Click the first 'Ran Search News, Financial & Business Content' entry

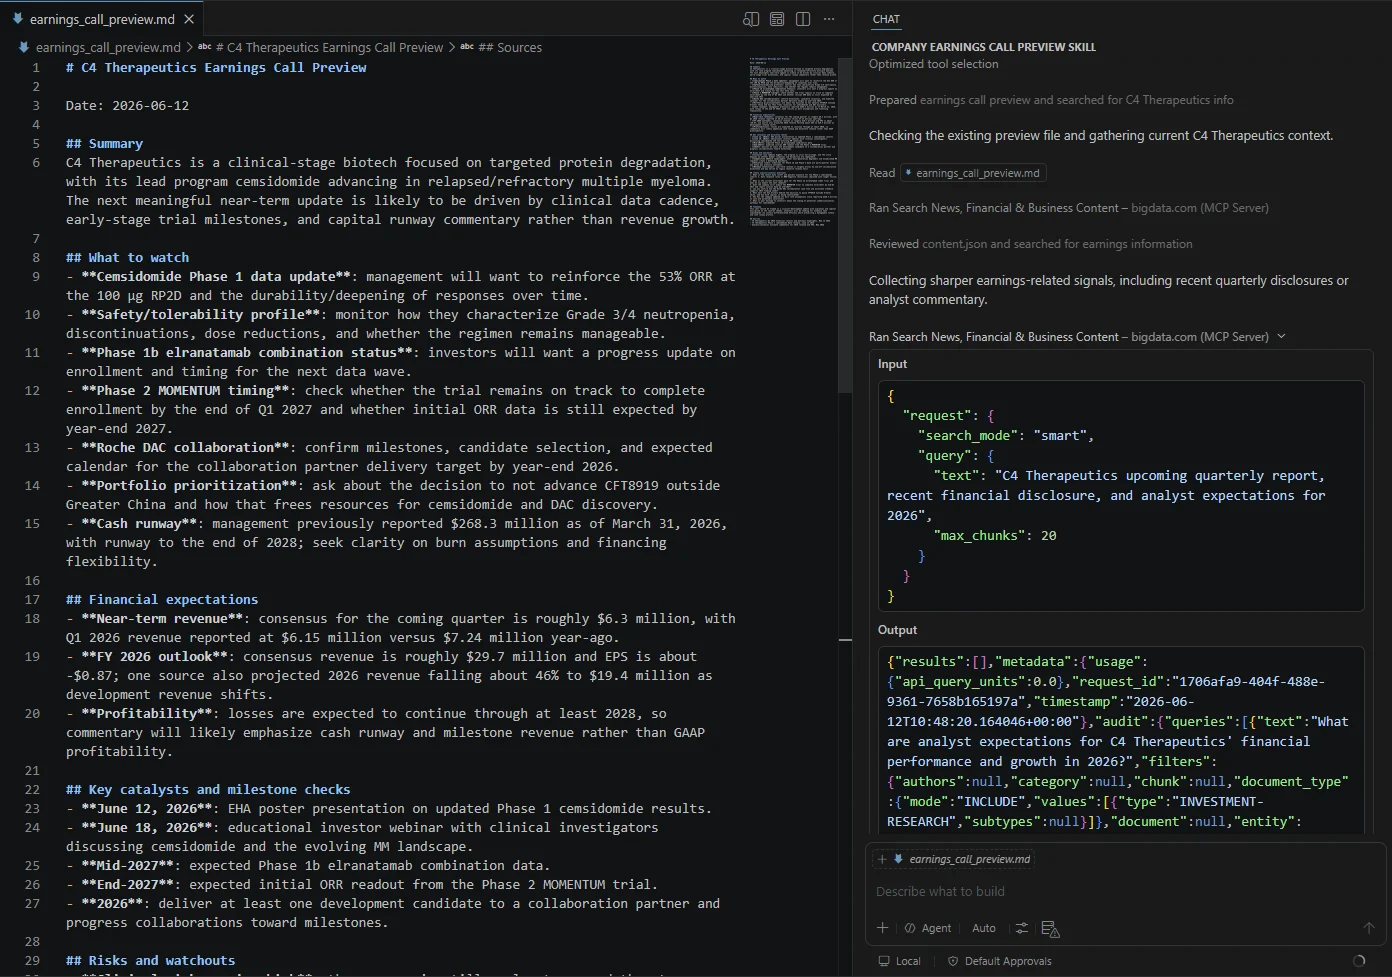(1068, 208)
